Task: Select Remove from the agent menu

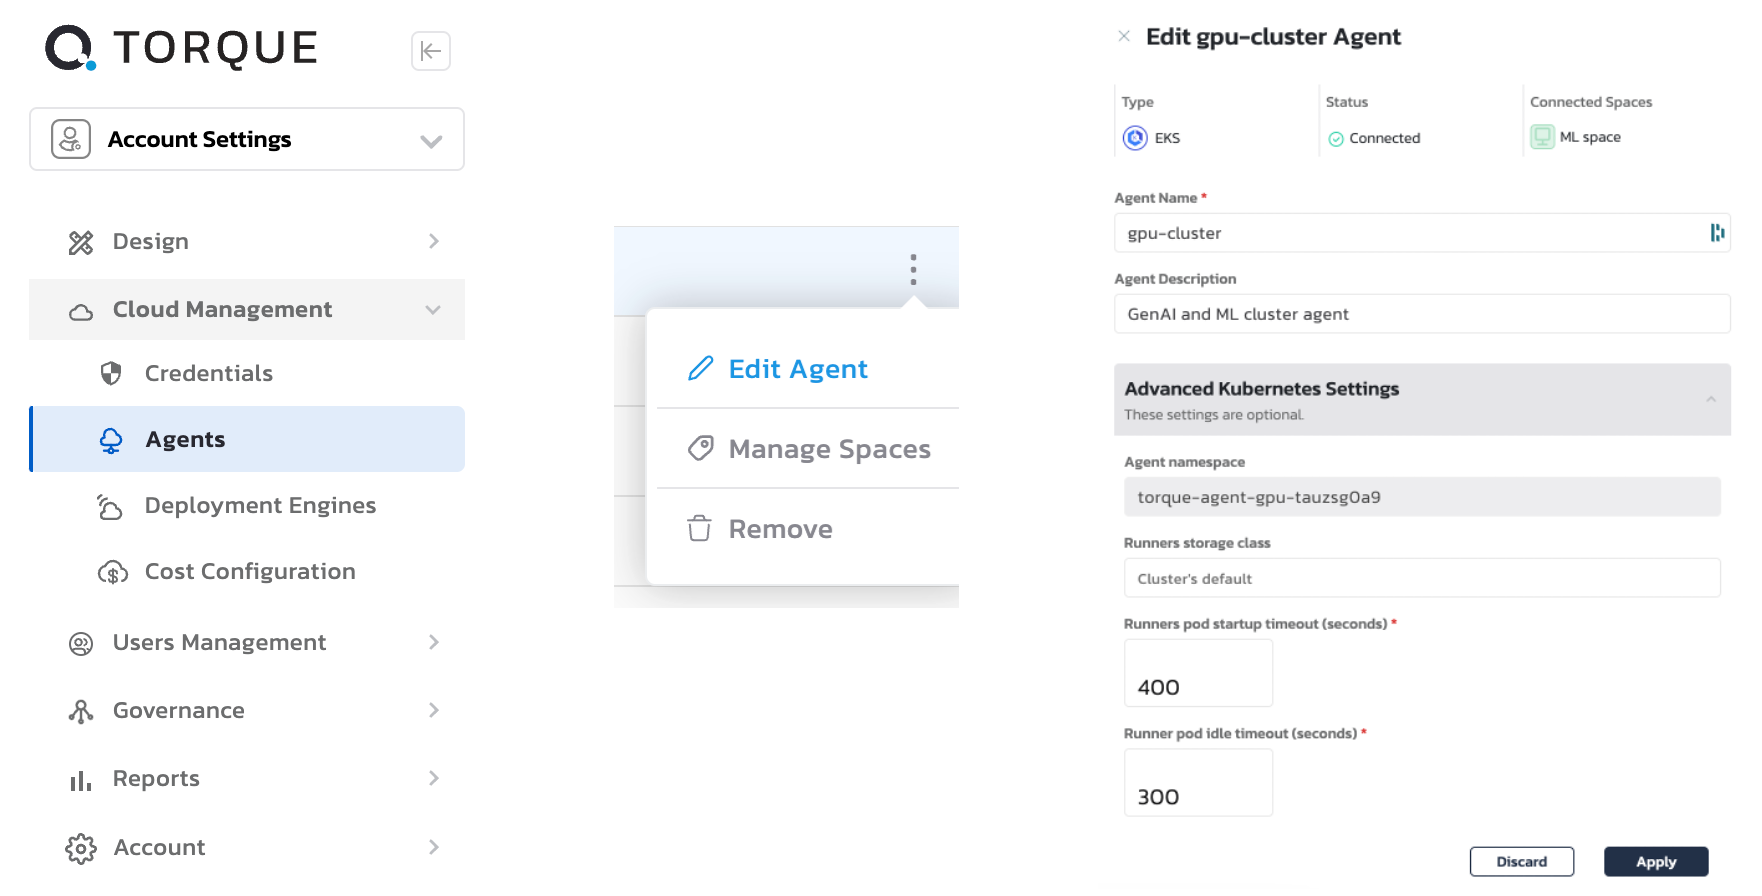Action: pyautogui.click(x=780, y=529)
